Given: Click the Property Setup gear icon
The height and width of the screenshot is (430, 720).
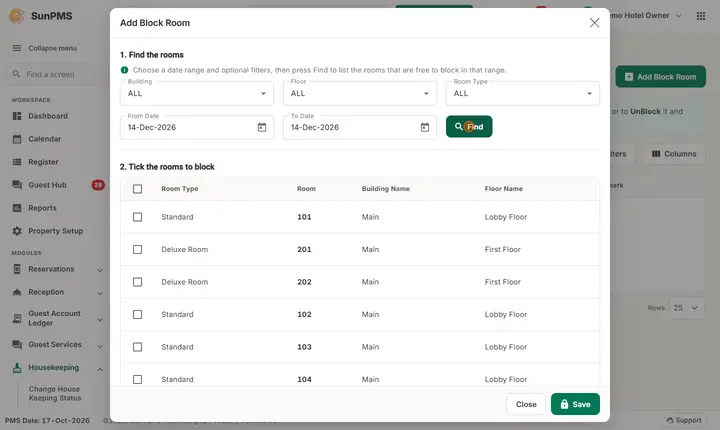Looking at the screenshot, I should (x=17, y=231).
